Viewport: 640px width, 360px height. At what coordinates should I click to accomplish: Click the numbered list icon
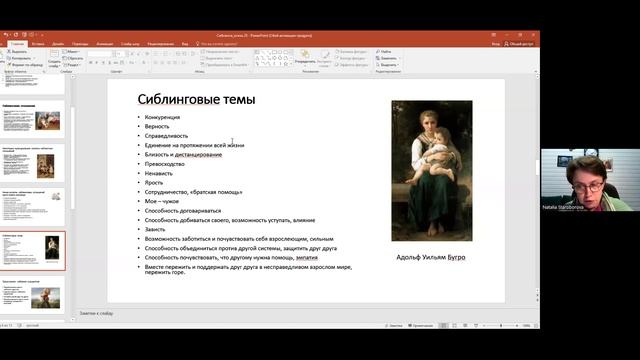coord(165,54)
